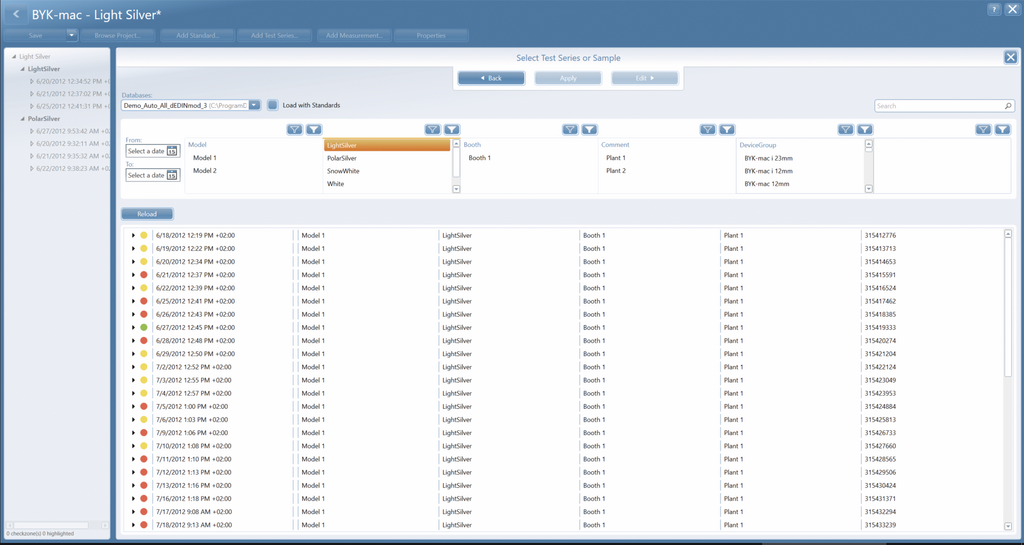Click the filled filter icon above Model column
This screenshot has height=545, width=1024.
(314, 130)
